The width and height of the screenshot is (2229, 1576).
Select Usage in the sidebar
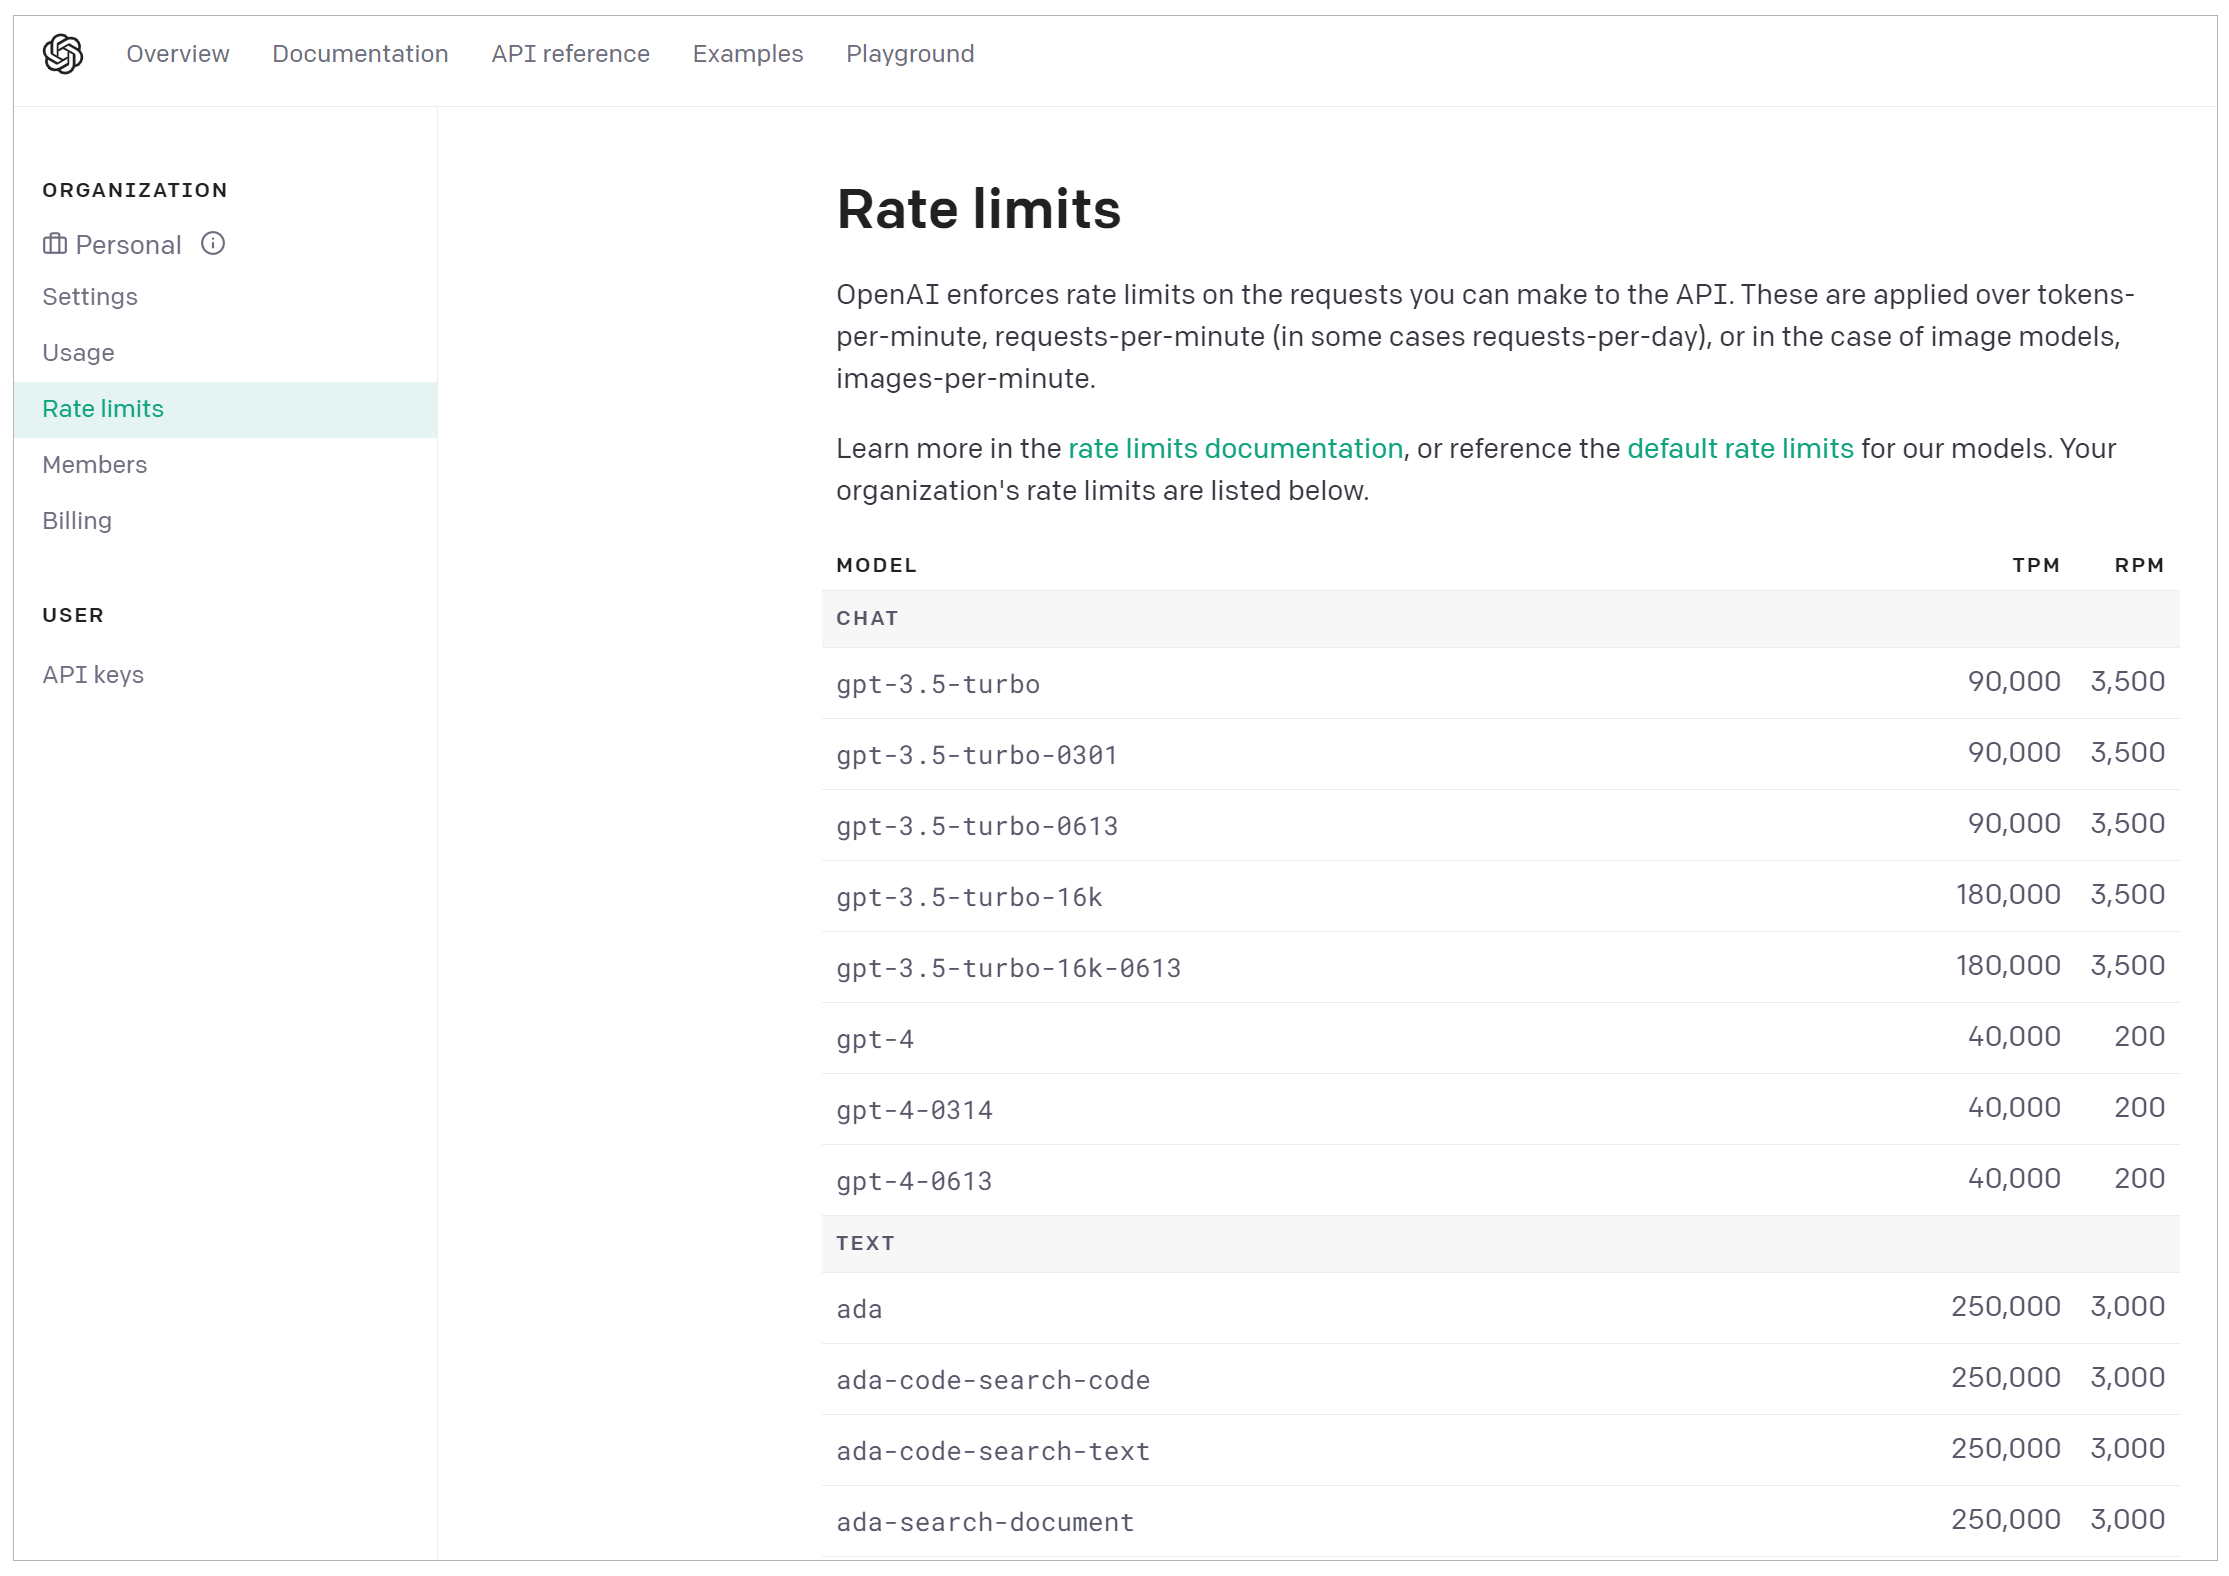pyautogui.click(x=78, y=353)
